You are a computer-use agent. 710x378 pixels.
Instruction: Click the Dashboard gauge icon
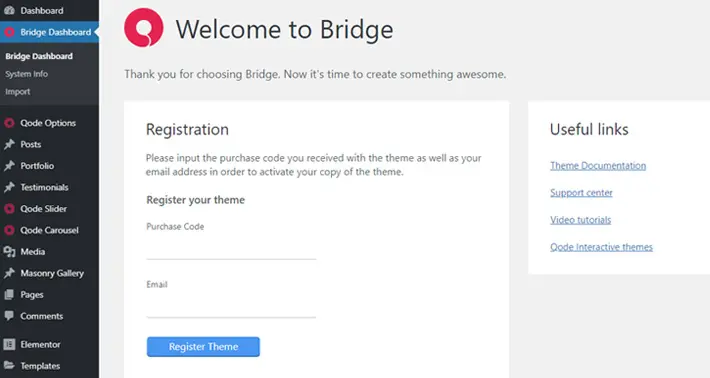tap(9, 10)
